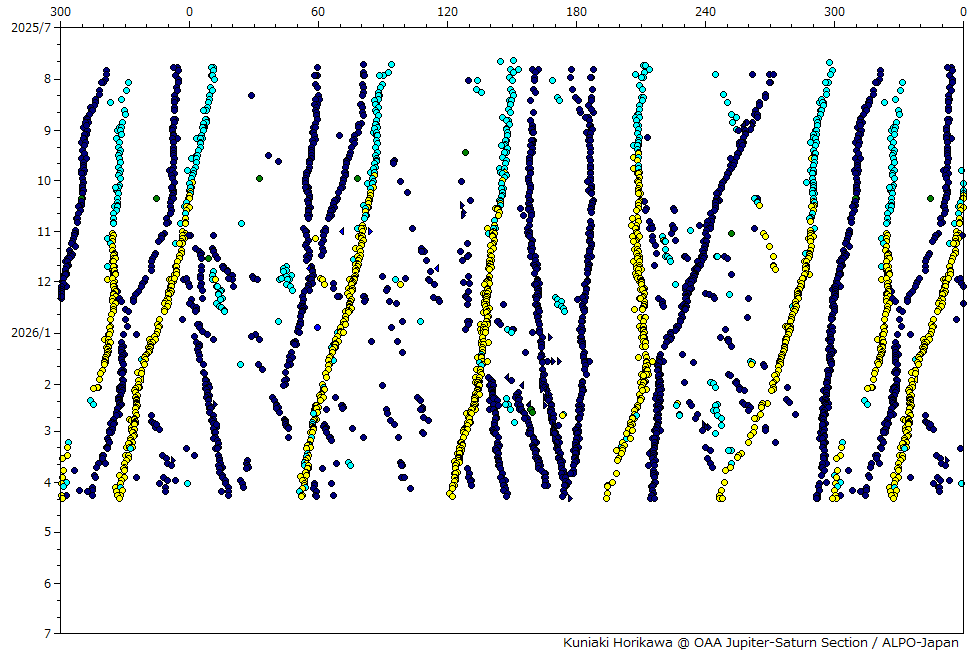
Task: Click the "2025/7" date label on vertical axis
Action: pos(28,28)
